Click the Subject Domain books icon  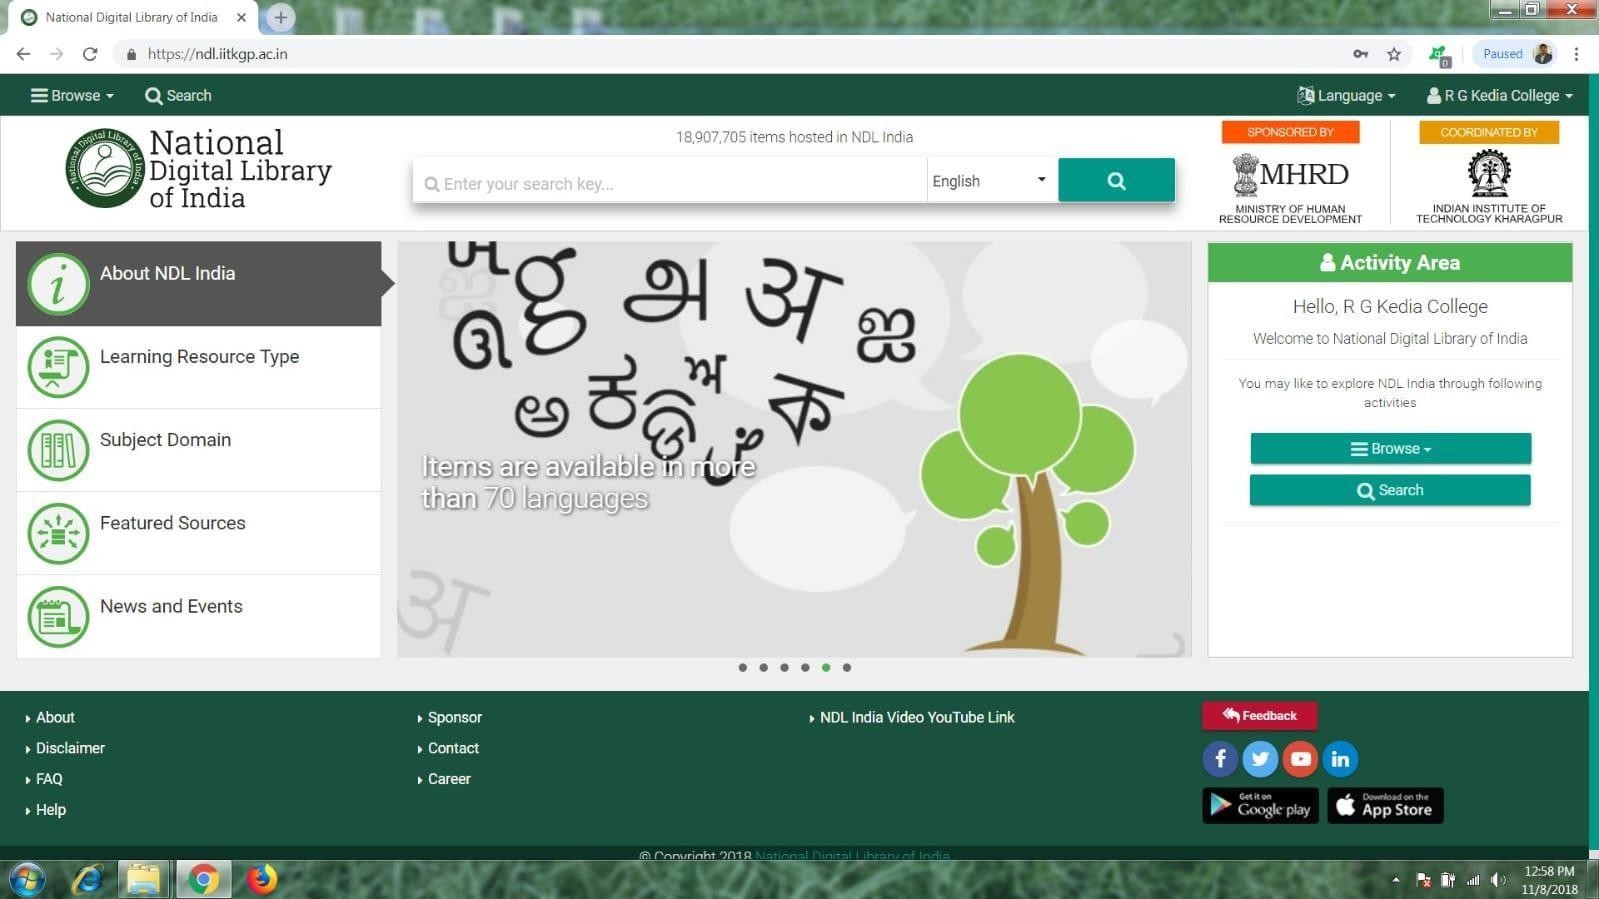(58, 450)
